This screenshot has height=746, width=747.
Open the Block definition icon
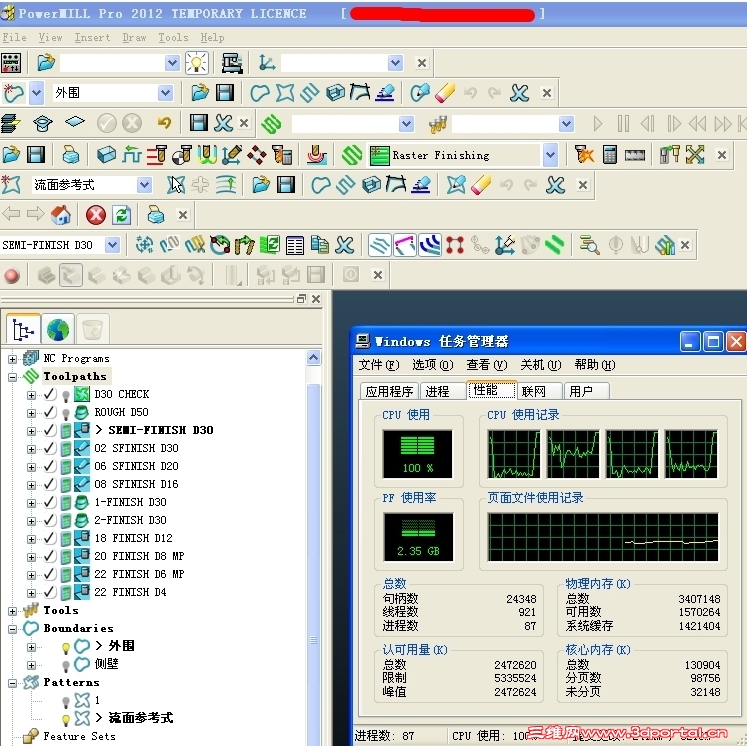(x=106, y=155)
